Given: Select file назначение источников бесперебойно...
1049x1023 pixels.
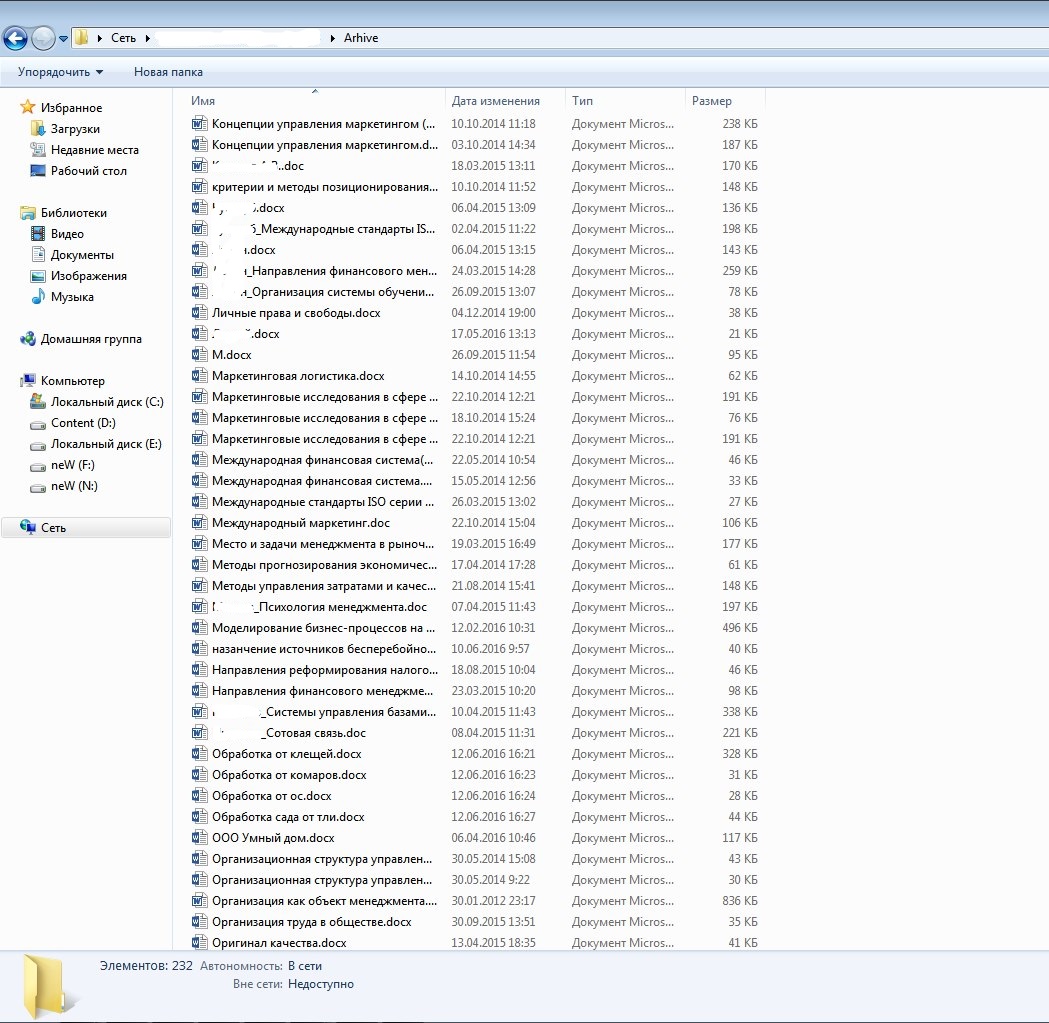Looking at the screenshot, I should 324,649.
